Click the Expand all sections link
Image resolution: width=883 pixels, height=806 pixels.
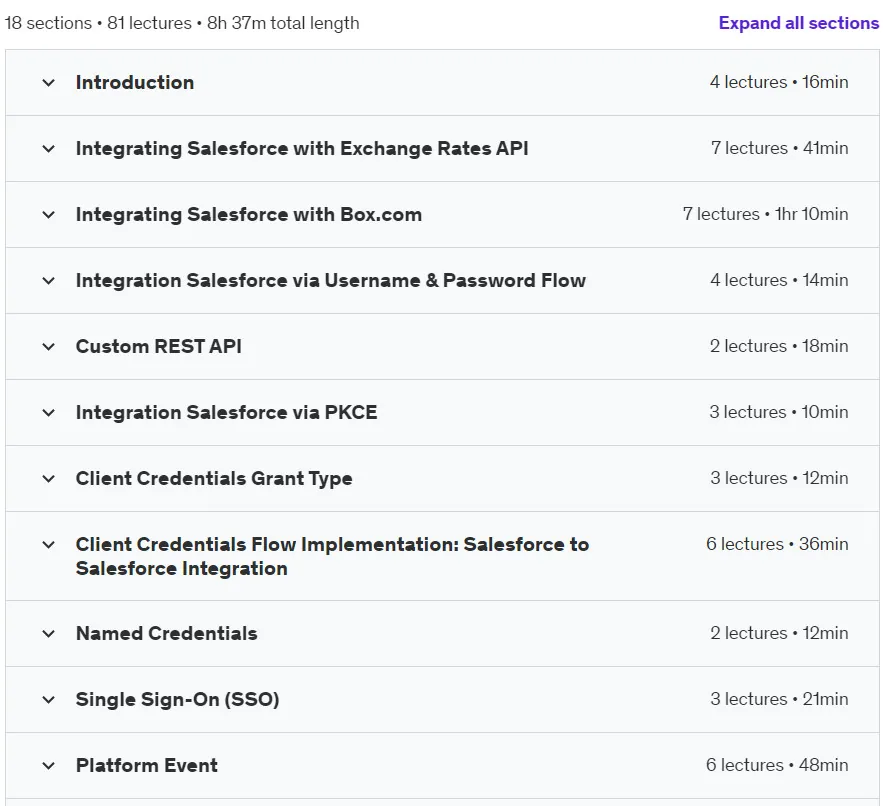coord(799,23)
